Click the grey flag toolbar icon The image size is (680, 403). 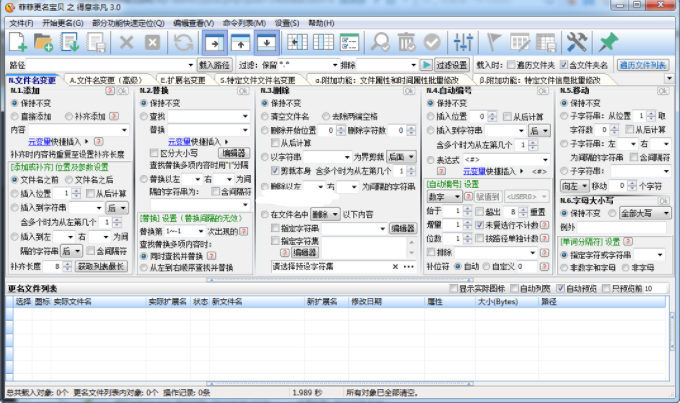coord(494,43)
